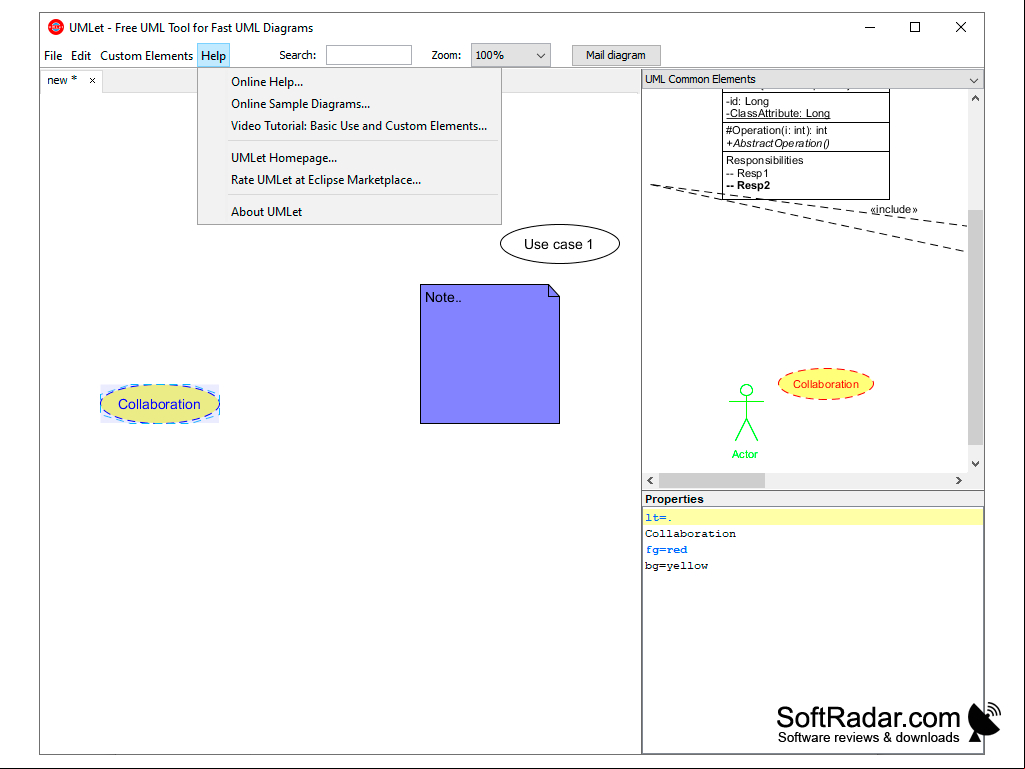Image resolution: width=1025 pixels, height=769 pixels.
Task: Click the lt=. property line
Action: tap(813, 517)
